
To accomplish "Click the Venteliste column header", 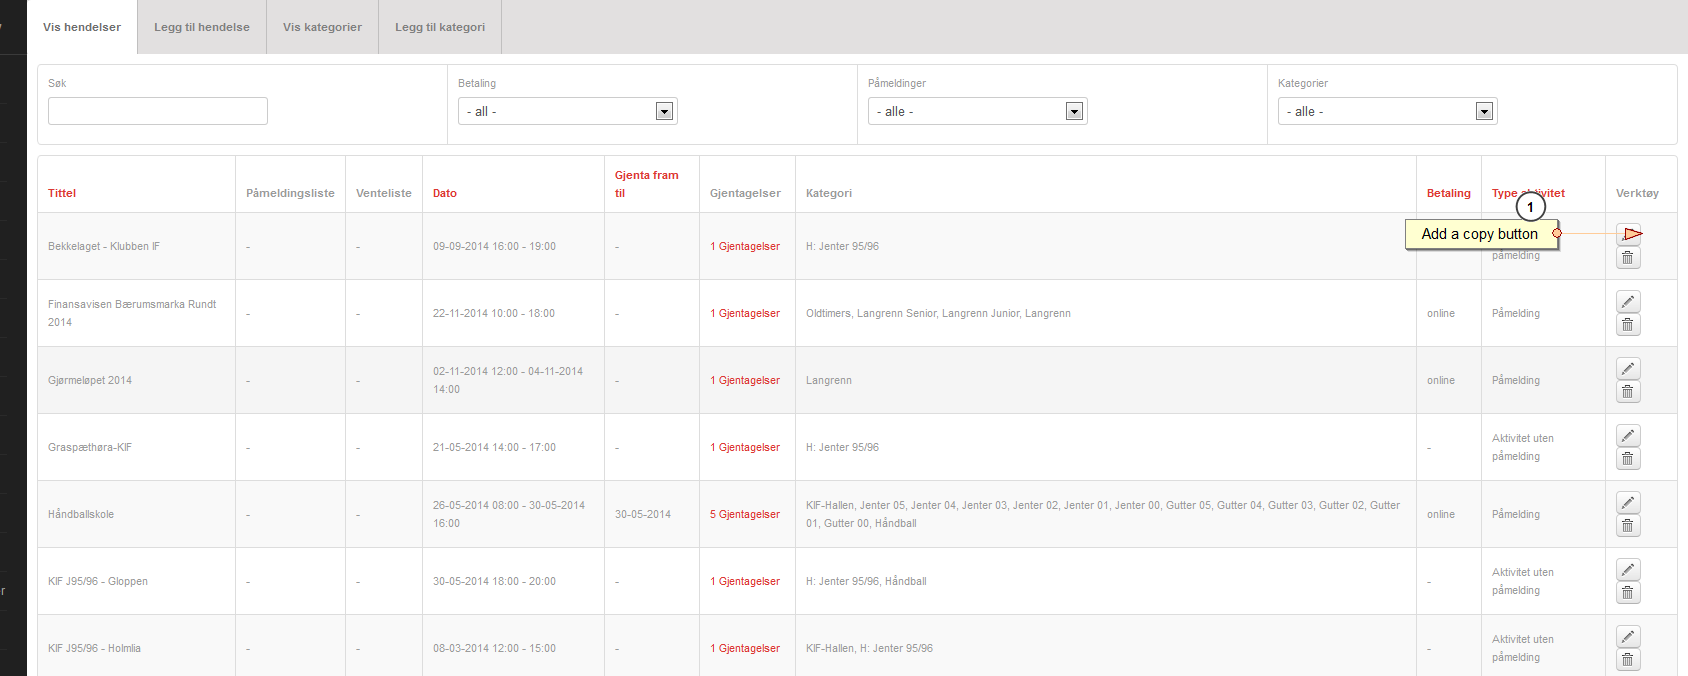I will 384,193.
